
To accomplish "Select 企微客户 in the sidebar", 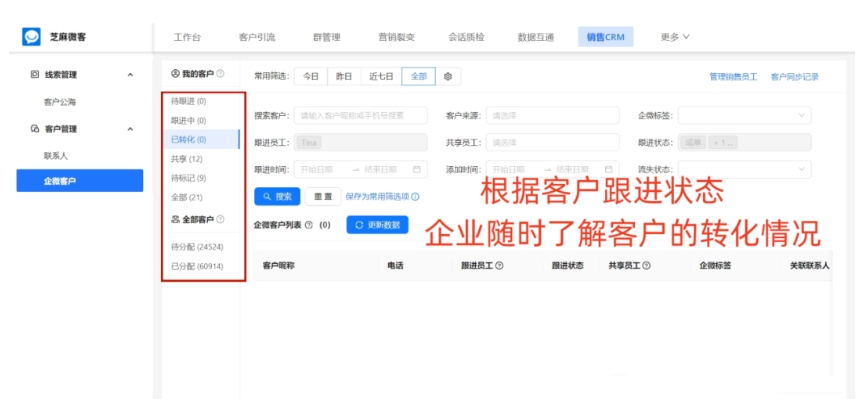I will (x=80, y=181).
